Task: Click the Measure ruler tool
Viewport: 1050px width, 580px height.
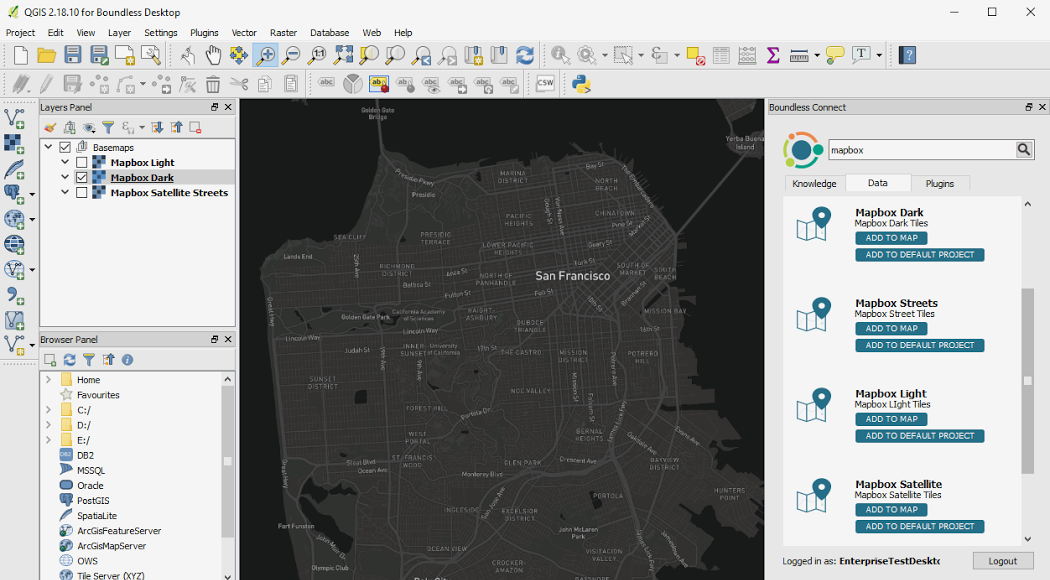Action: click(x=799, y=56)
